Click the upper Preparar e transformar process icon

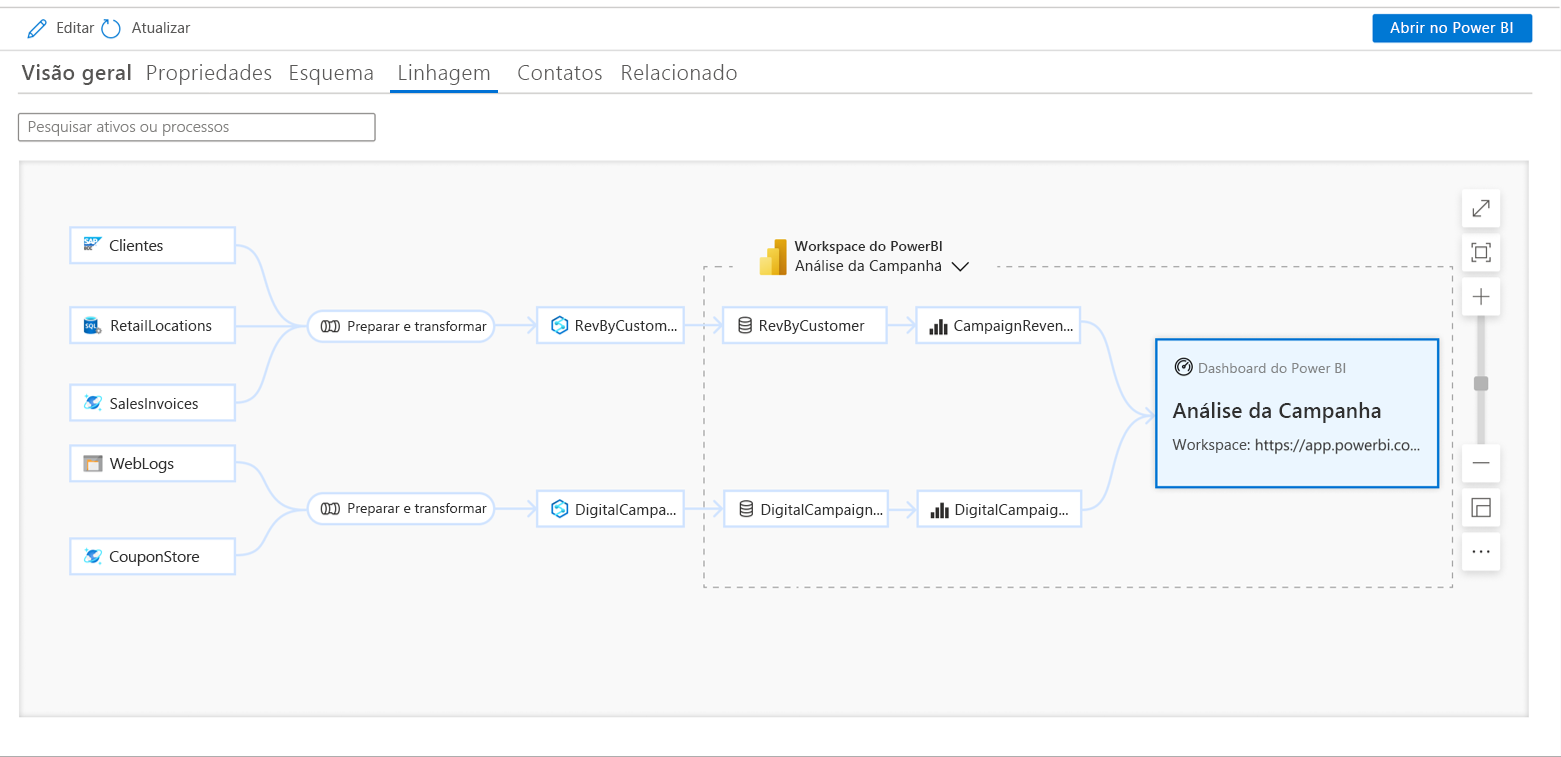pyautogui.click(x=330, y=326)
